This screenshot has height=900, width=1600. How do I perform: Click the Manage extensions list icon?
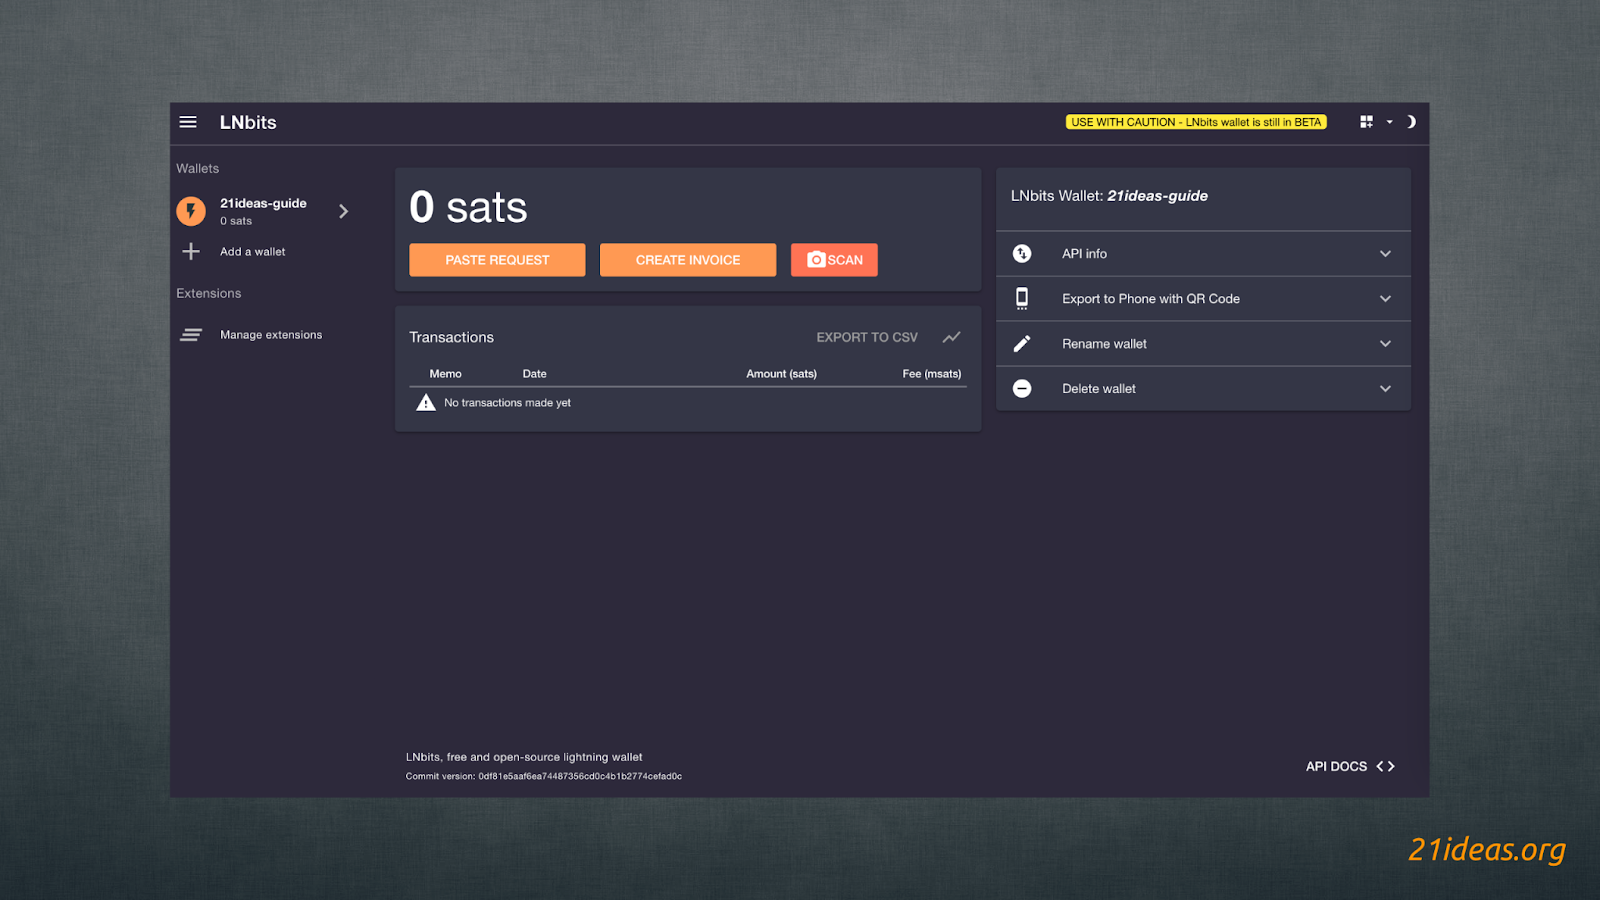coord(191,335)
